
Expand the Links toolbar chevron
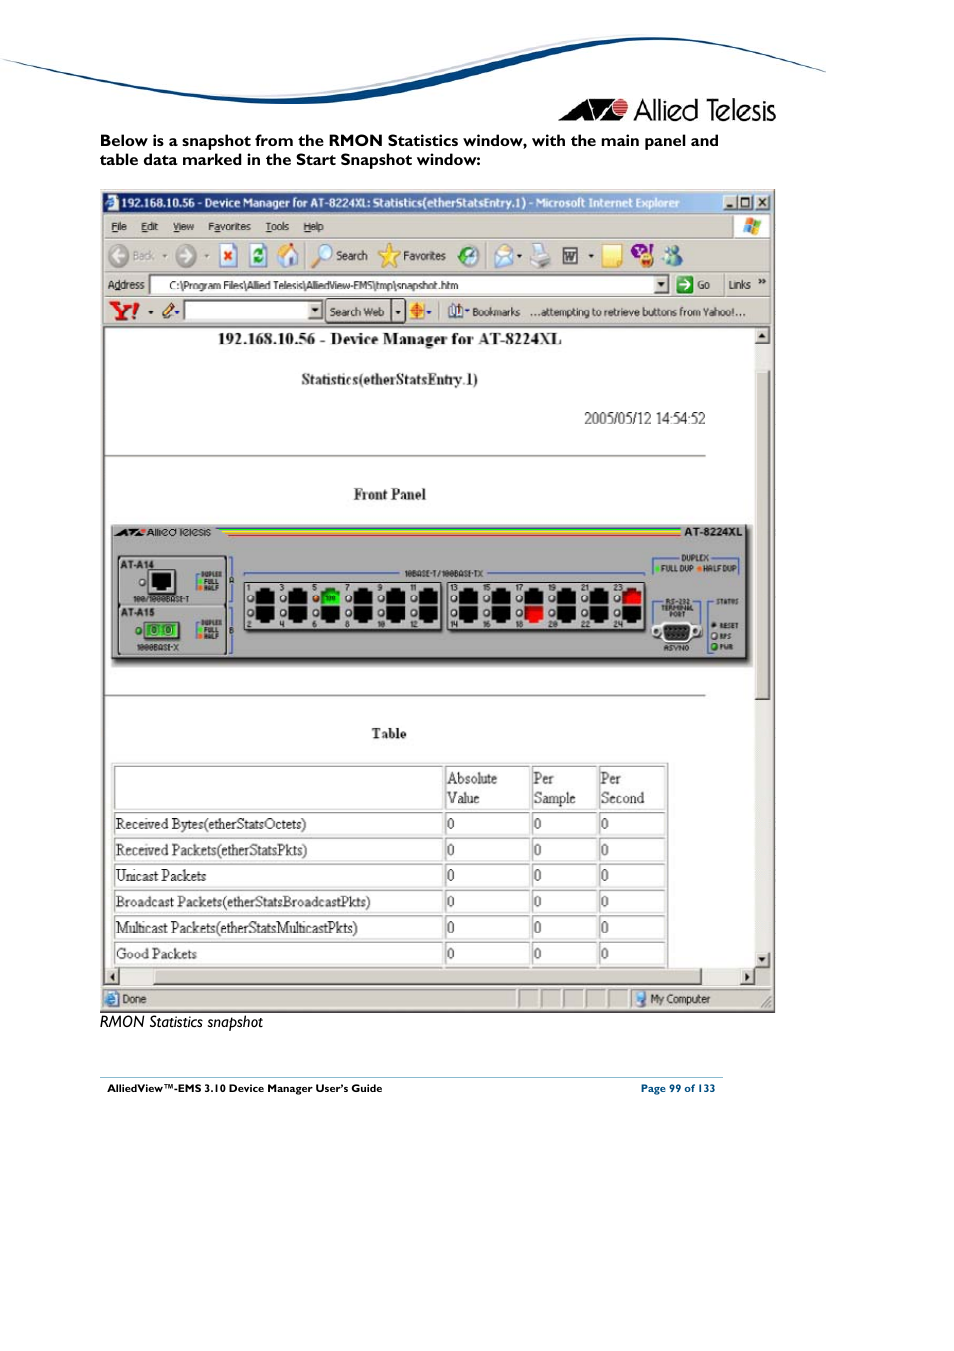pos(762,283)
